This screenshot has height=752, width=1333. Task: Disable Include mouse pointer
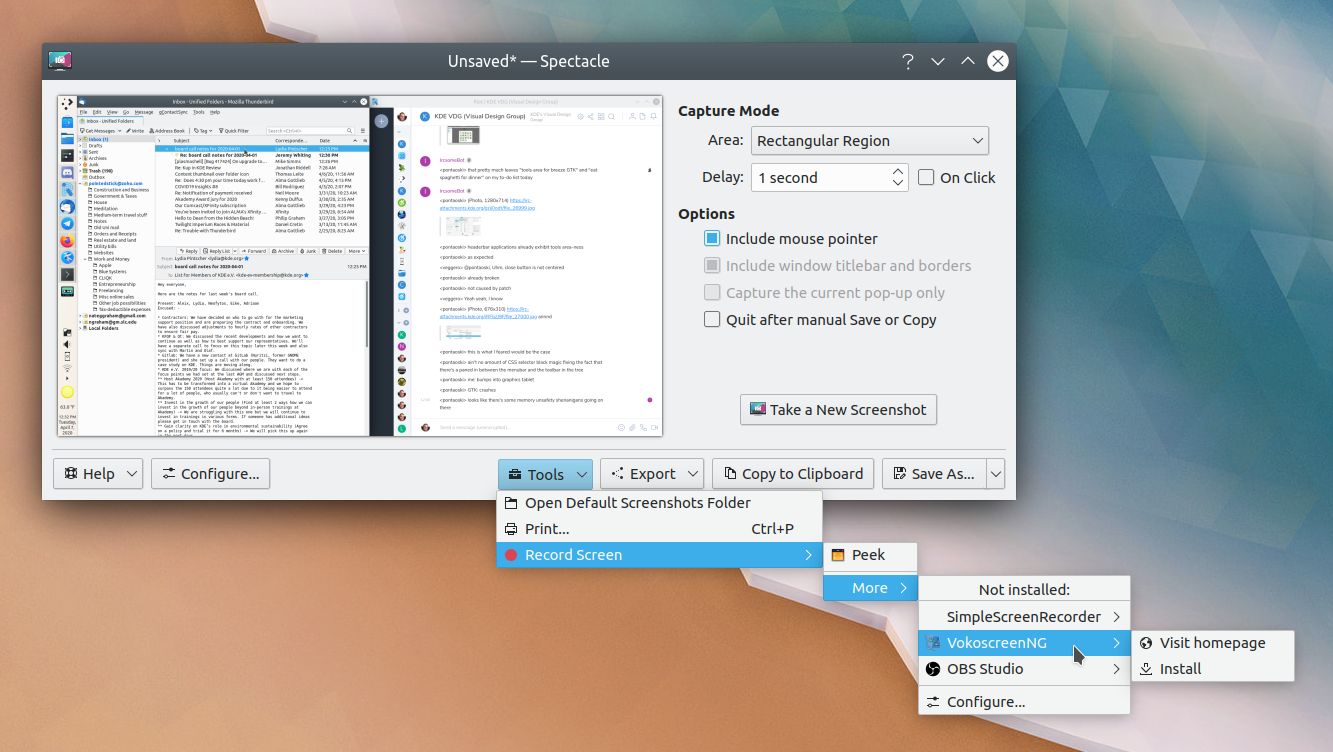pos(712,239)
